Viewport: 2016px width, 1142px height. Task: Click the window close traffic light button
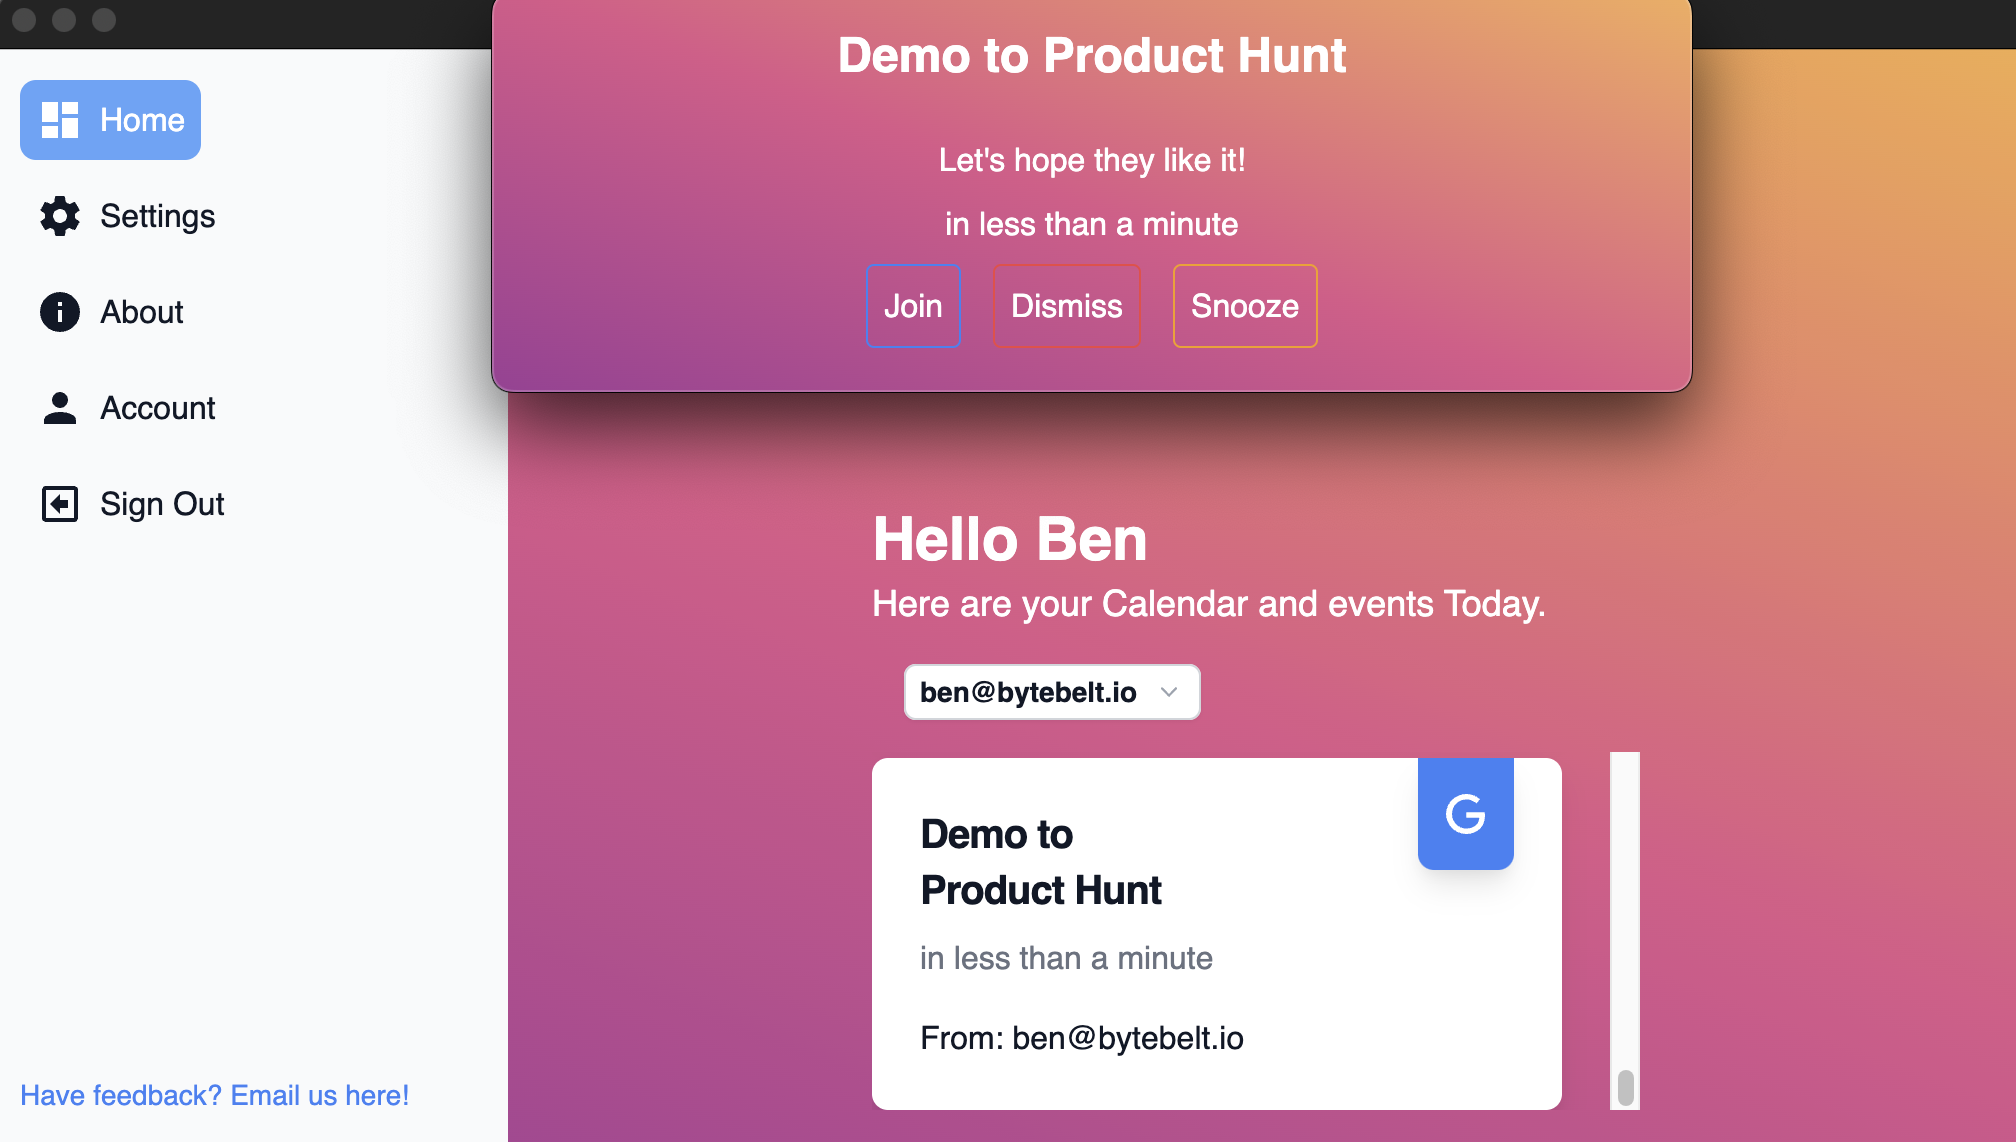point(24,20)
